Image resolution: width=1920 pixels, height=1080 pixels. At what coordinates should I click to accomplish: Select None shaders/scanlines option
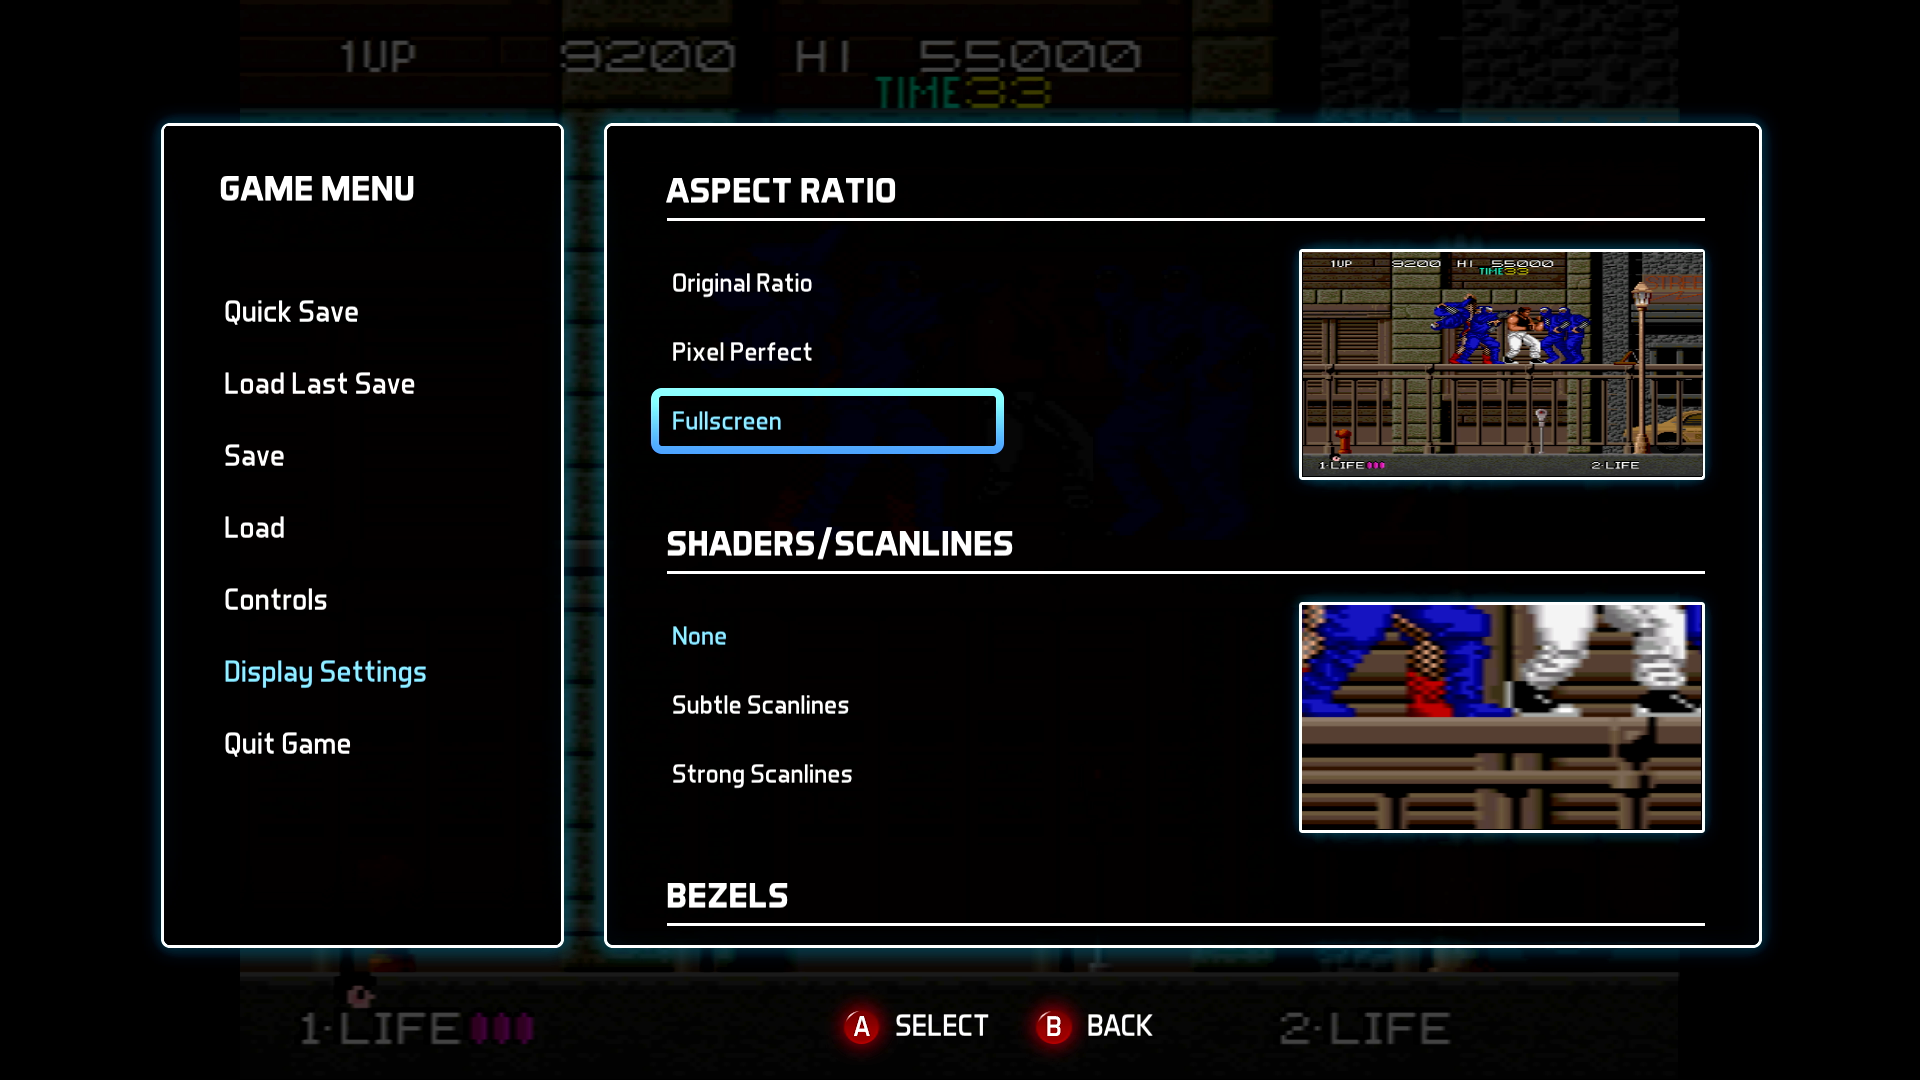click(x=698, y=634)
